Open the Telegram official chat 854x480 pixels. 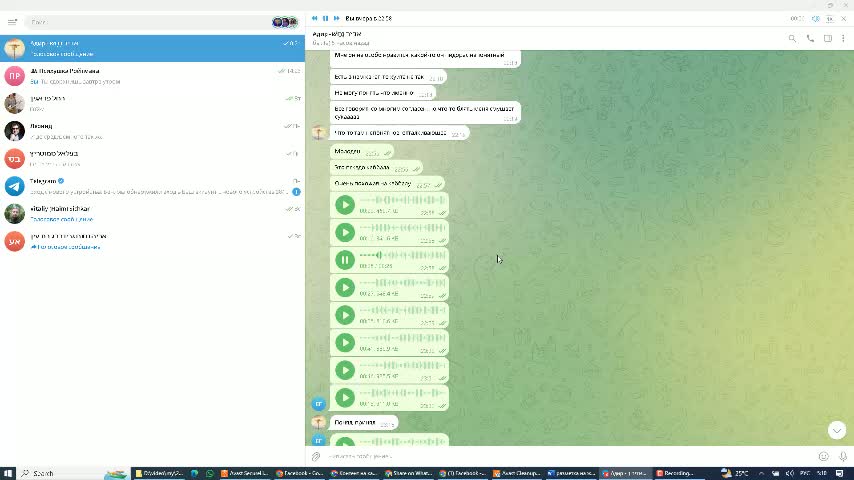coord(150,186)
